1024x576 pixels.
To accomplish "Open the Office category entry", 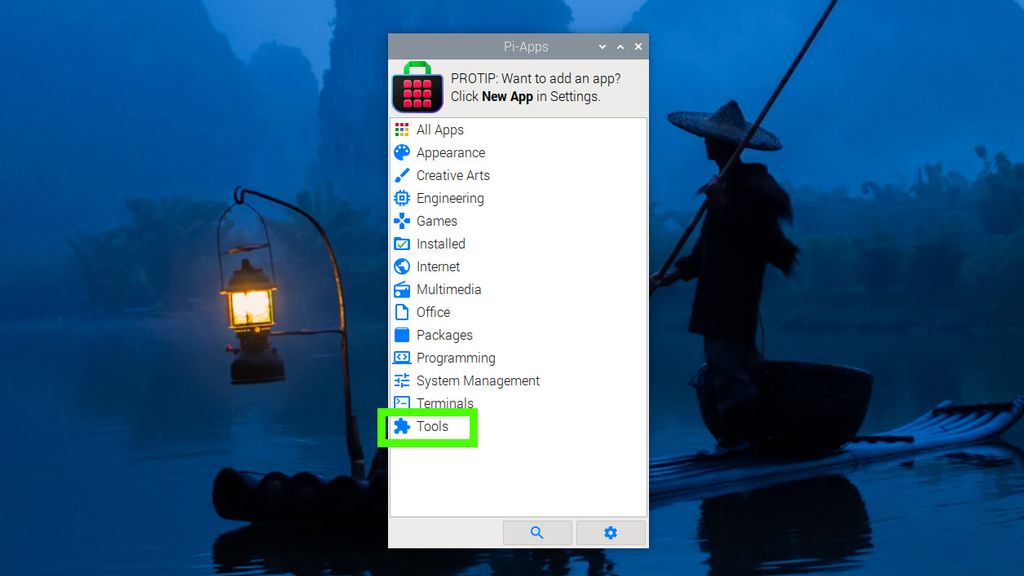I will (x=431, y=312).
